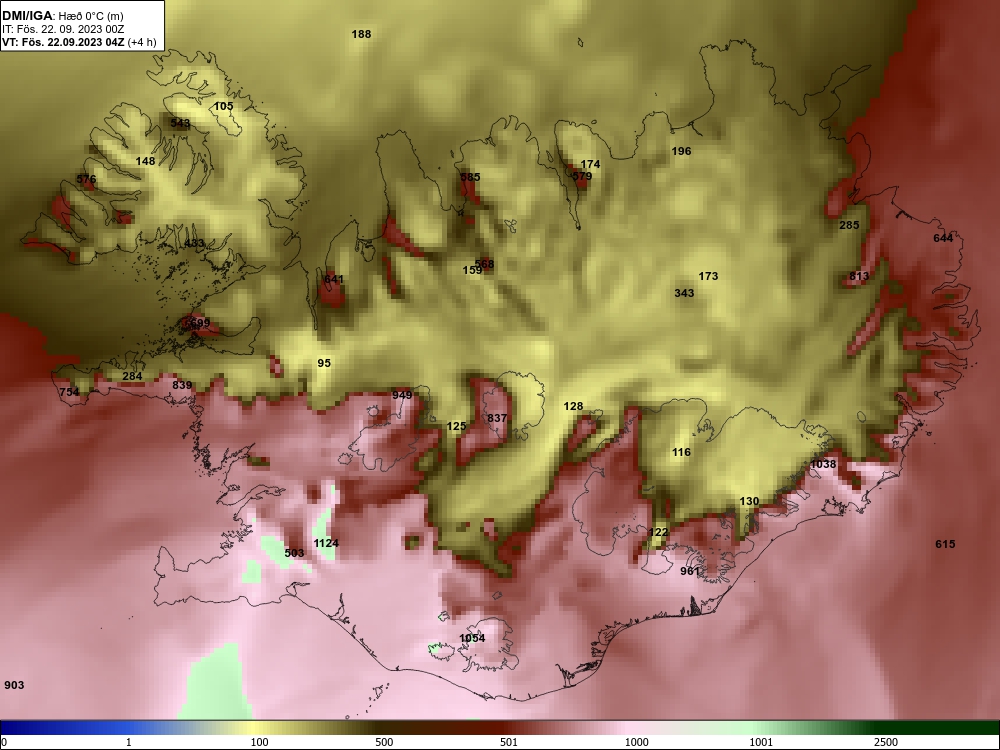Image resolution: width=1000 pixels, height=750 pixels.
Task: Select the 285 value label
Action: 849,225
